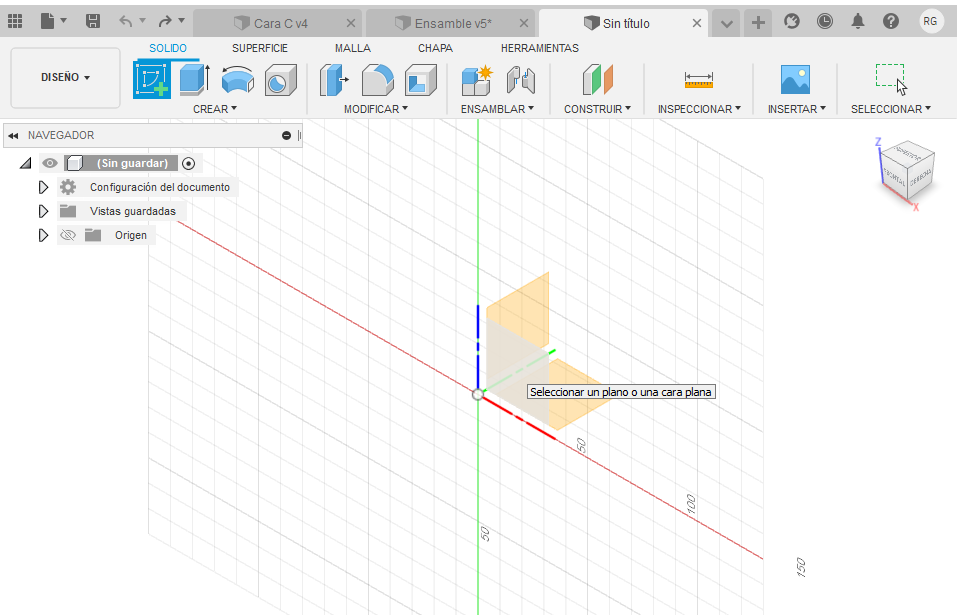957x615 pixels.
Task: Select the New Component tool
Action: (477, 80)
